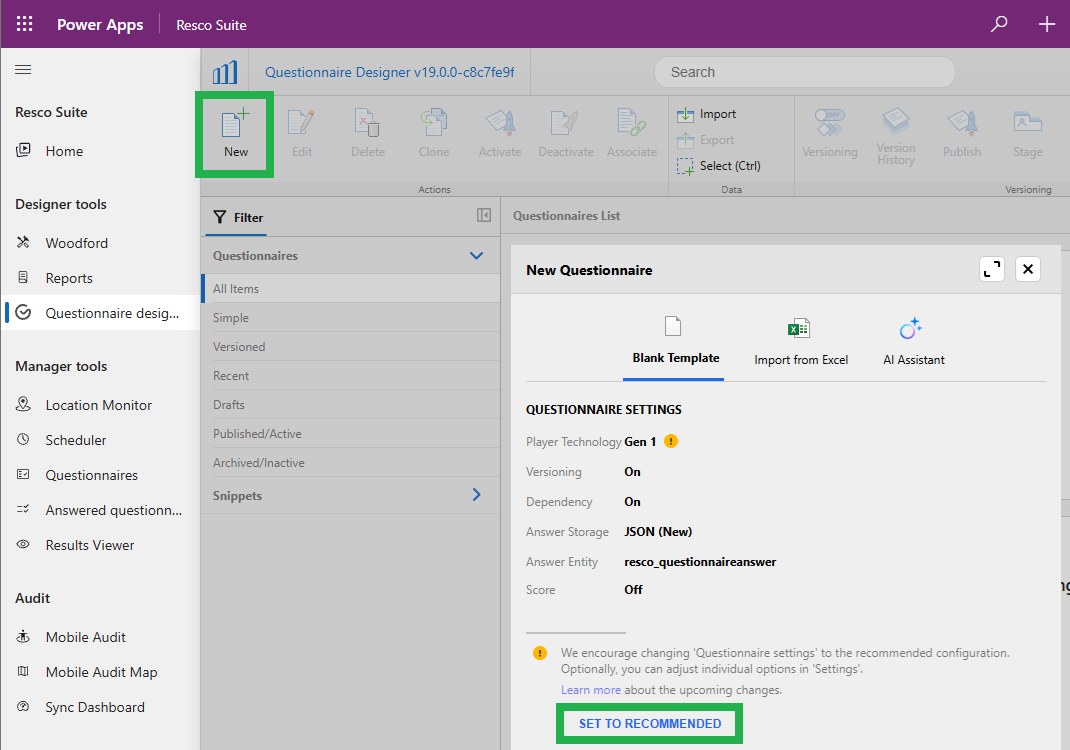The width and height of the screenshot is (1070, 750).
Task: Click Select (Ctrl) selection mode option
Action: [x=719, y=166]
